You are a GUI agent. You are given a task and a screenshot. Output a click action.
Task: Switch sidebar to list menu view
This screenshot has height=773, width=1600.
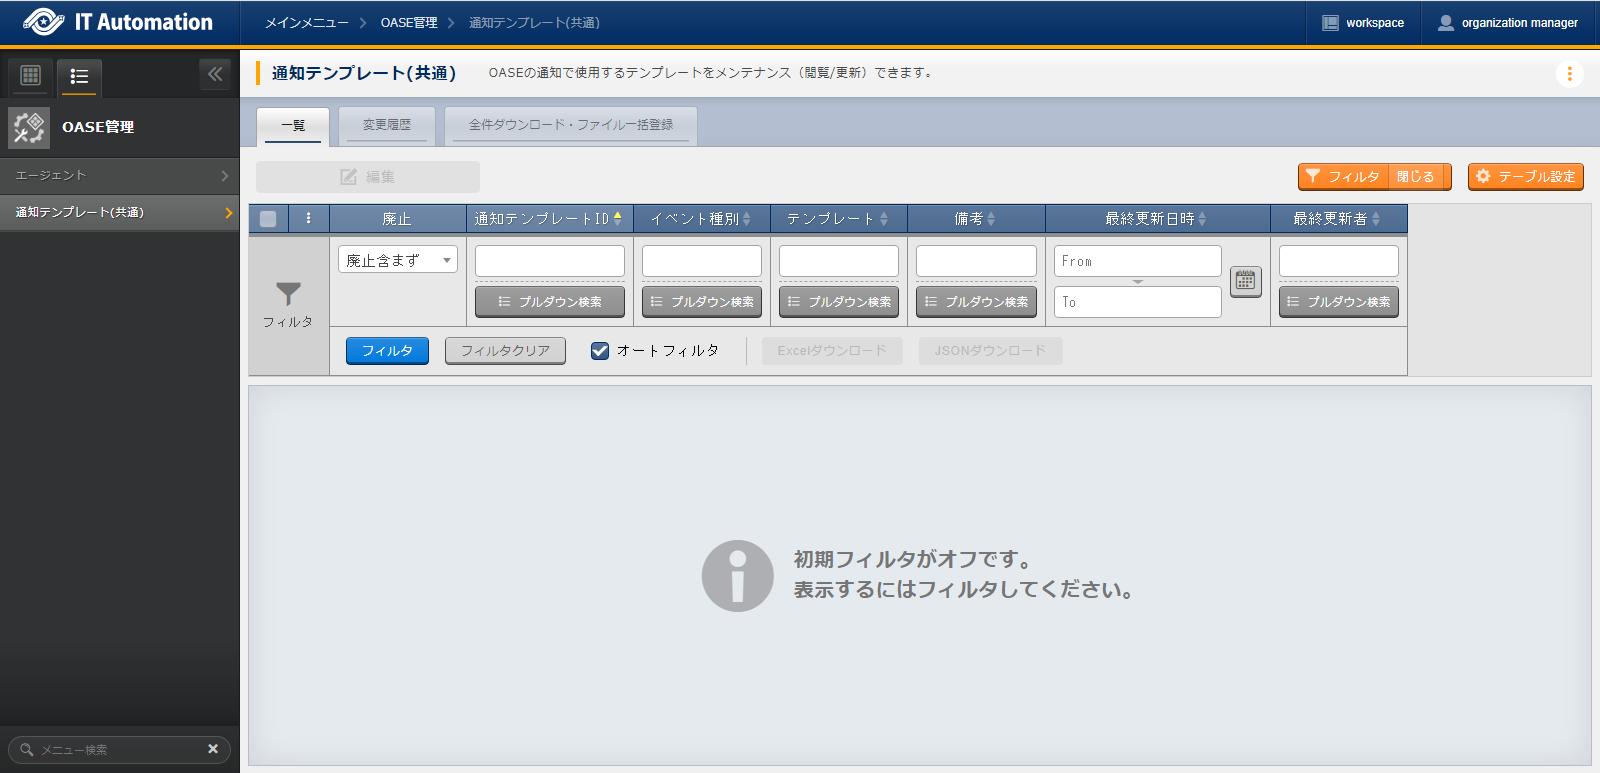point(79,76)
